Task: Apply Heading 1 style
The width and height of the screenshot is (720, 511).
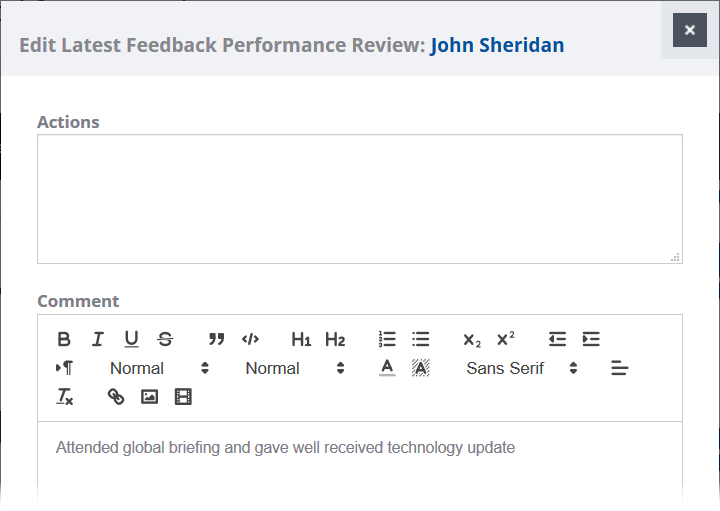Action: pyautogui.click(x=301, y=339)
